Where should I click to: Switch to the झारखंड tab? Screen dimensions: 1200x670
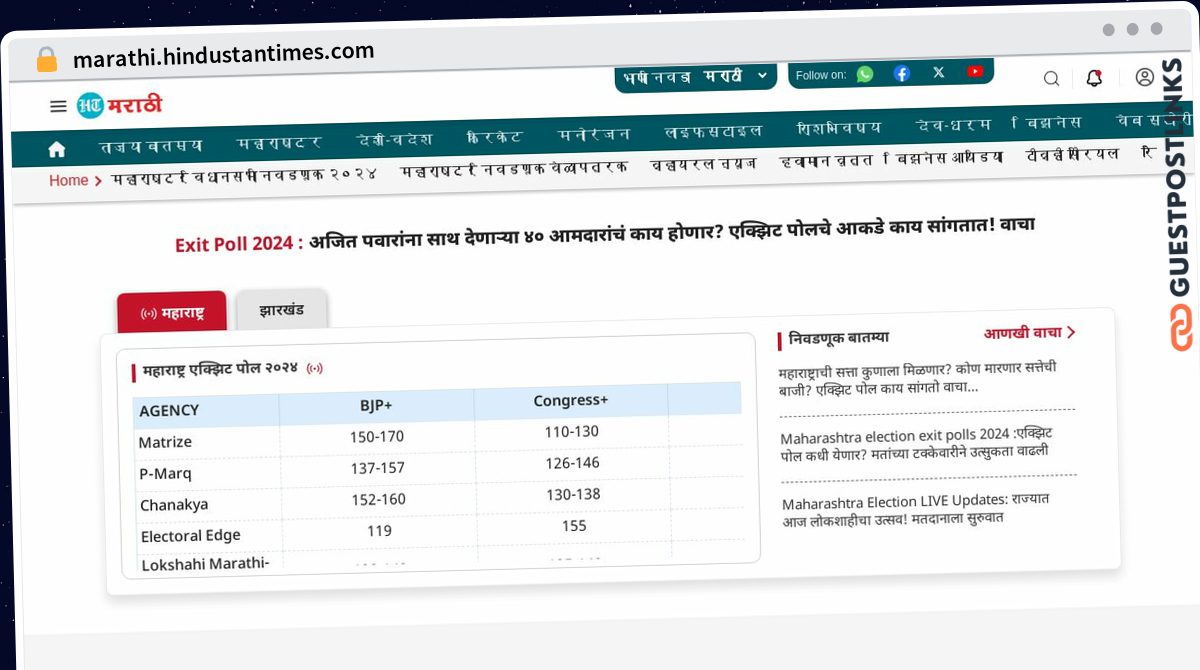click(x=281, y=310)
